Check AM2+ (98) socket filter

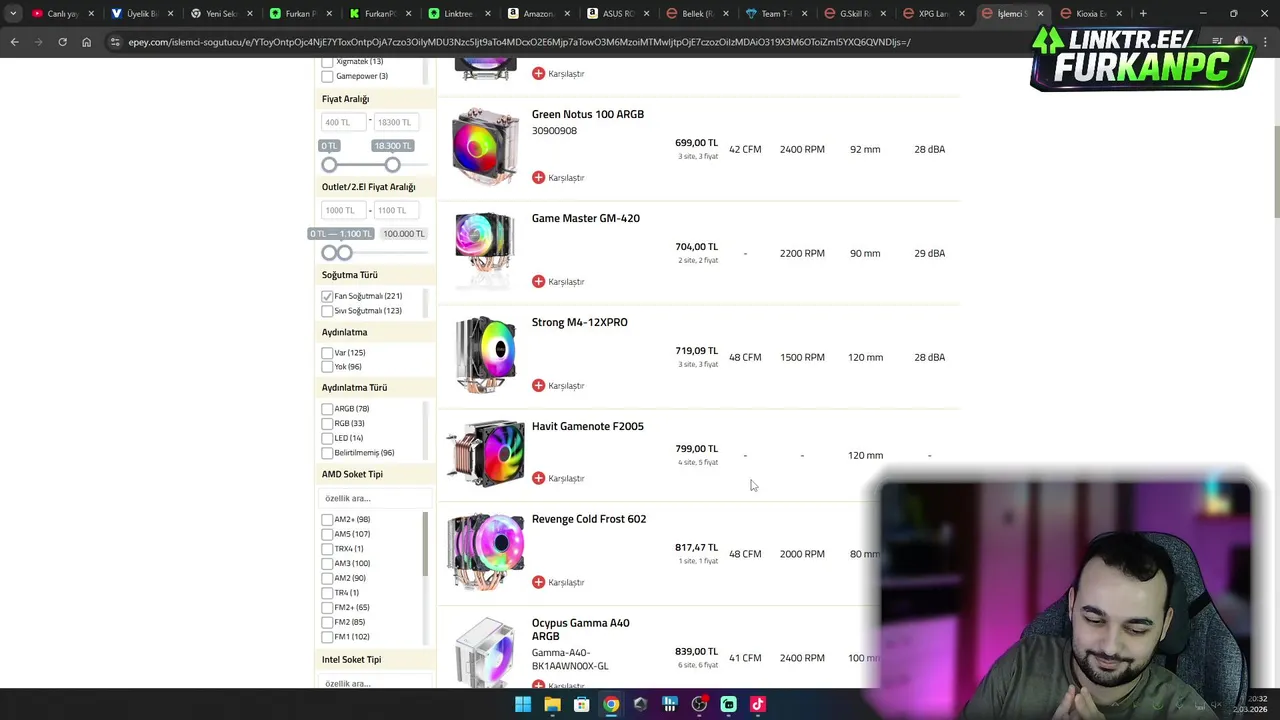327,520
